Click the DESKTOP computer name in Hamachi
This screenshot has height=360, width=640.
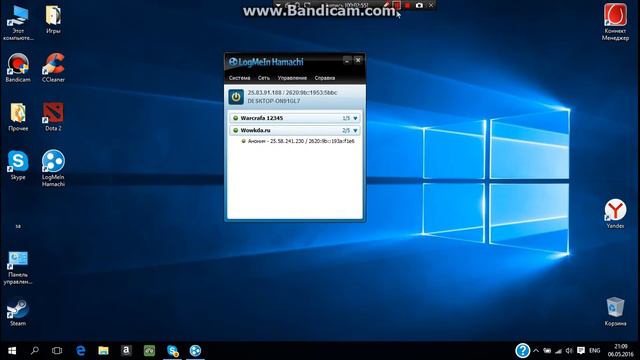(274, 101)
